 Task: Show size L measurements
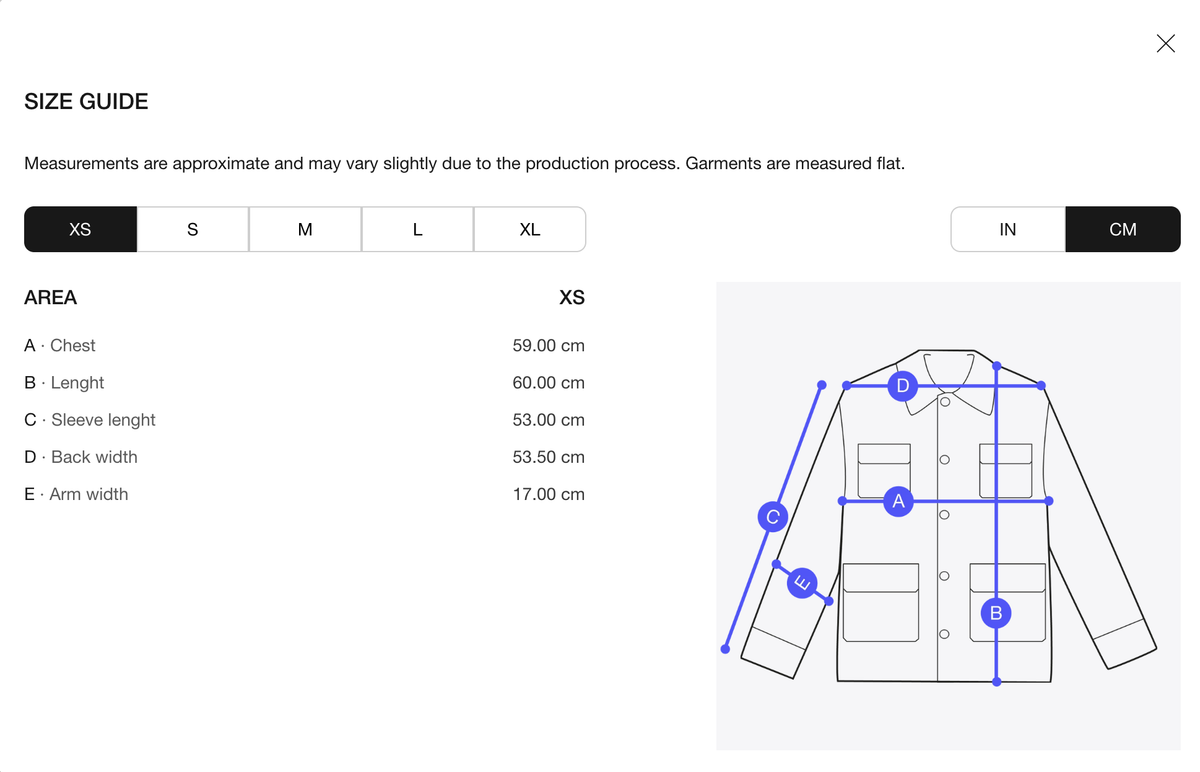pos(417,229)
